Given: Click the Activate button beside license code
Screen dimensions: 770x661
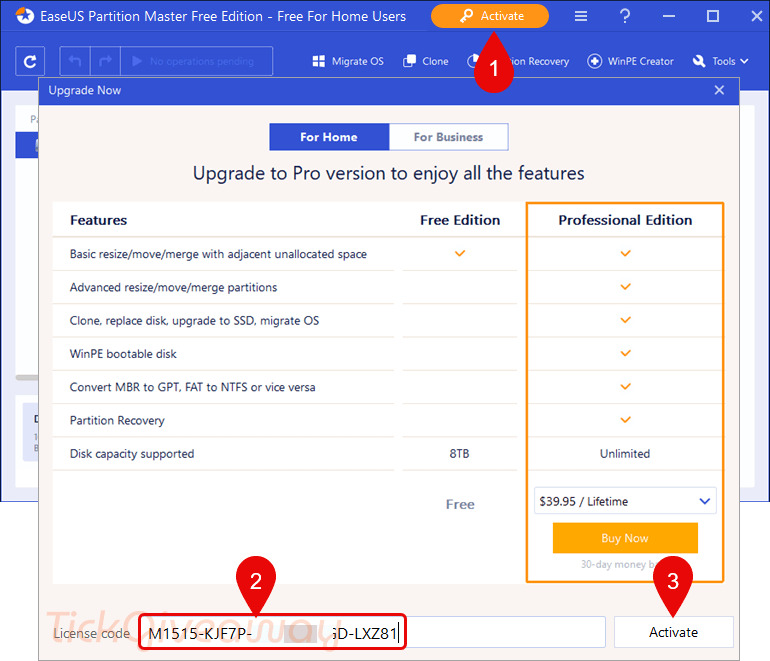Looking at the screenshot, I should pos(674,633).
